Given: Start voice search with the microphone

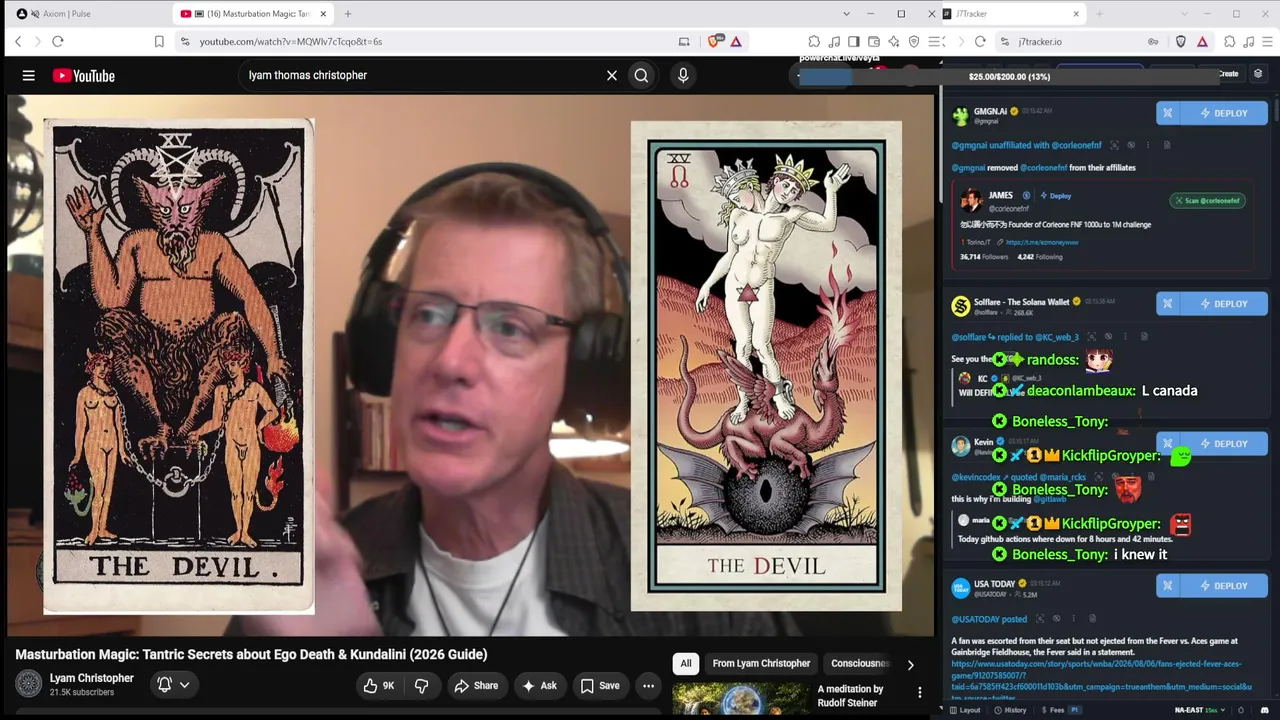Looking at the screenshot, I should point(683,75).
